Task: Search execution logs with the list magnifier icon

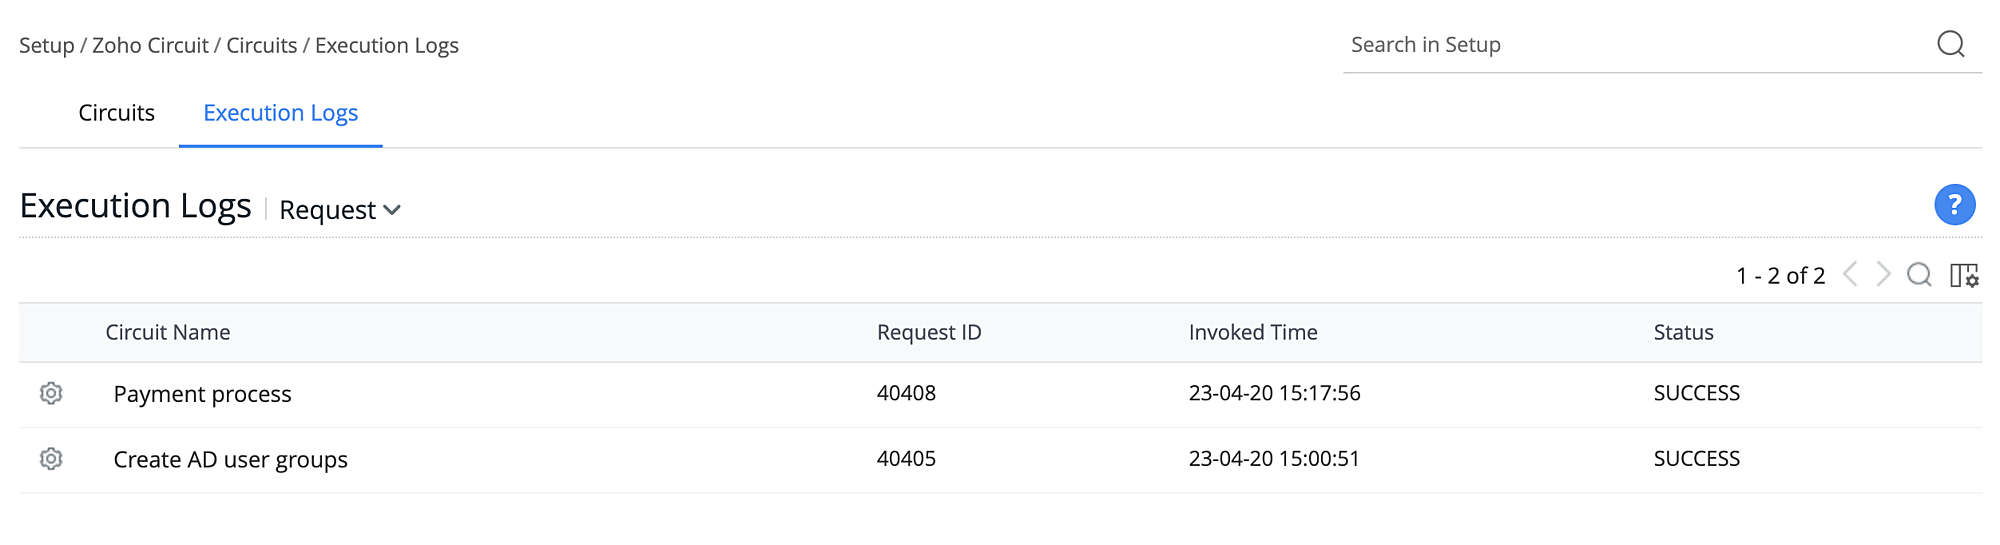Action: click(x=1919, y=275)
